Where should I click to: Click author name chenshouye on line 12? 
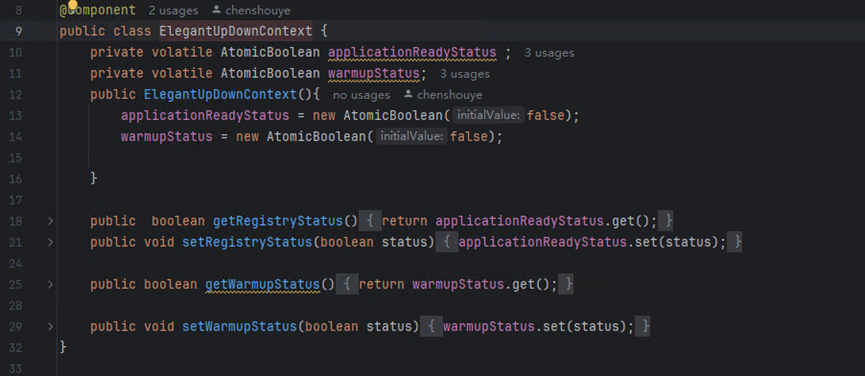[450, 95]
